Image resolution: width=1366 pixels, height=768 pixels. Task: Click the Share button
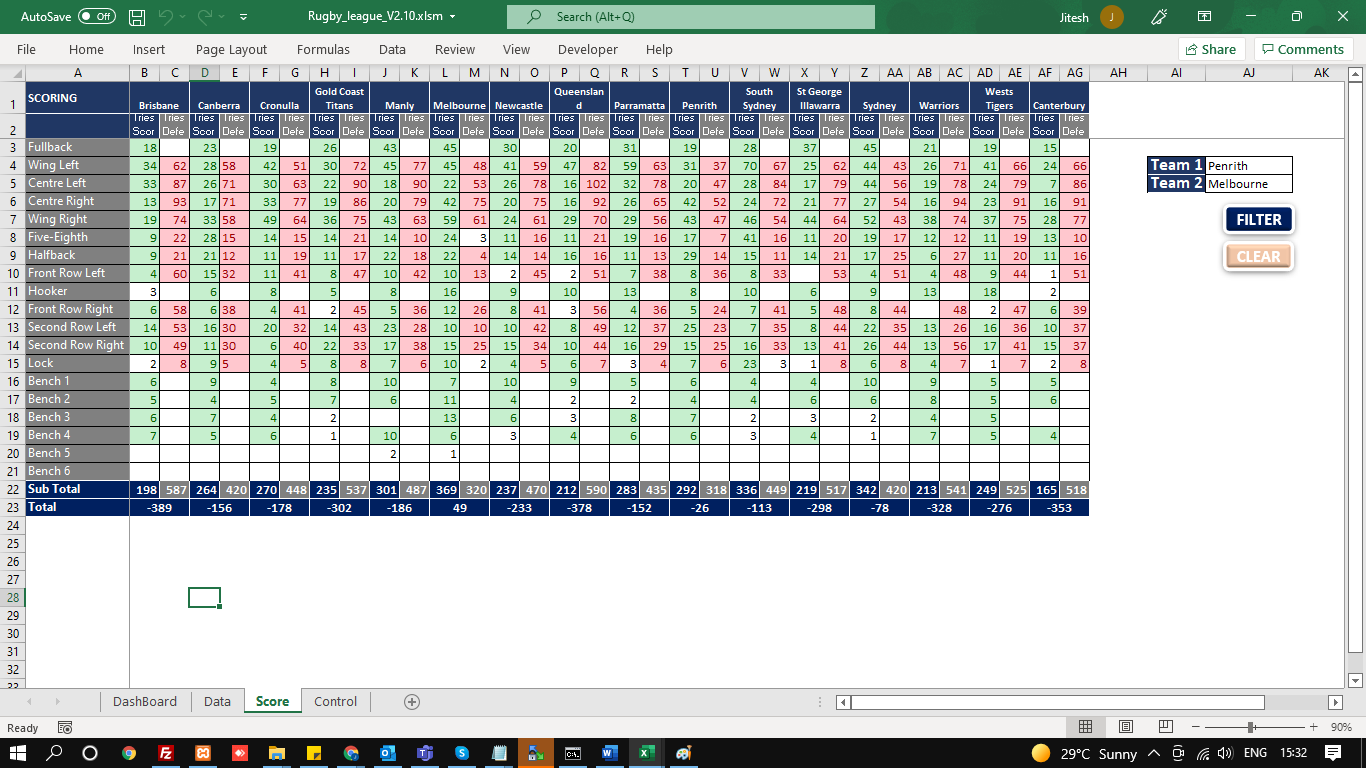(x=1210, y=49)
